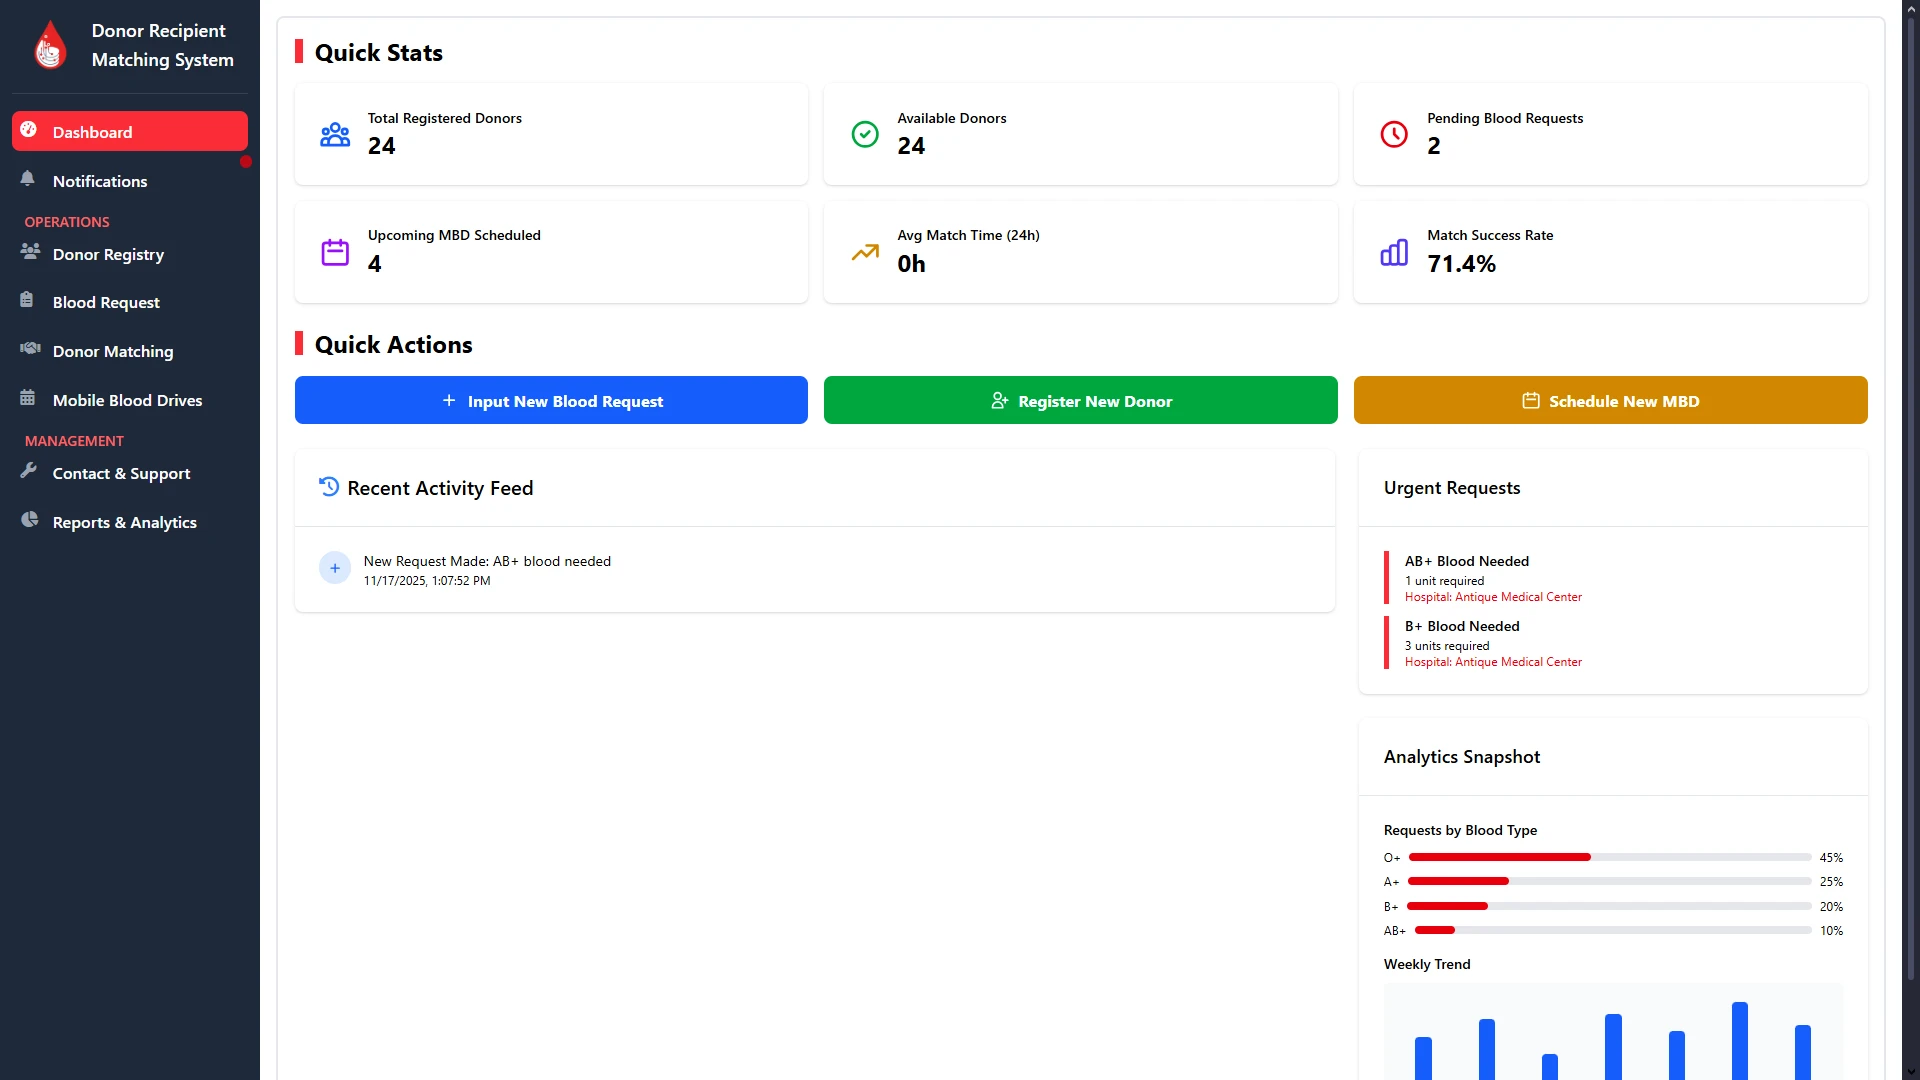Click the A+ blood type progress bar
This screenshot has width=1920, height=1080.
click(1610, 881)
